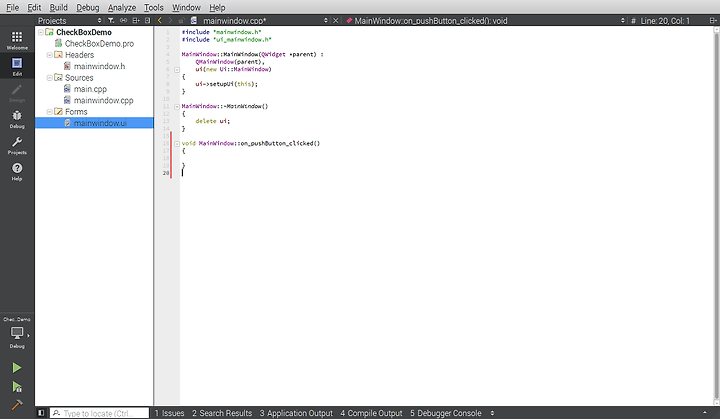Fold the MainWindow constructor code block

(x=177, y=69)
